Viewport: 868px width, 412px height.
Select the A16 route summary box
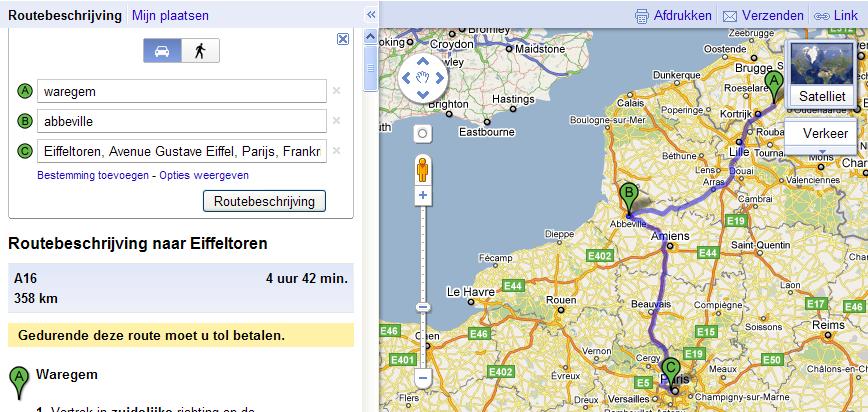[x=181, y=288]
